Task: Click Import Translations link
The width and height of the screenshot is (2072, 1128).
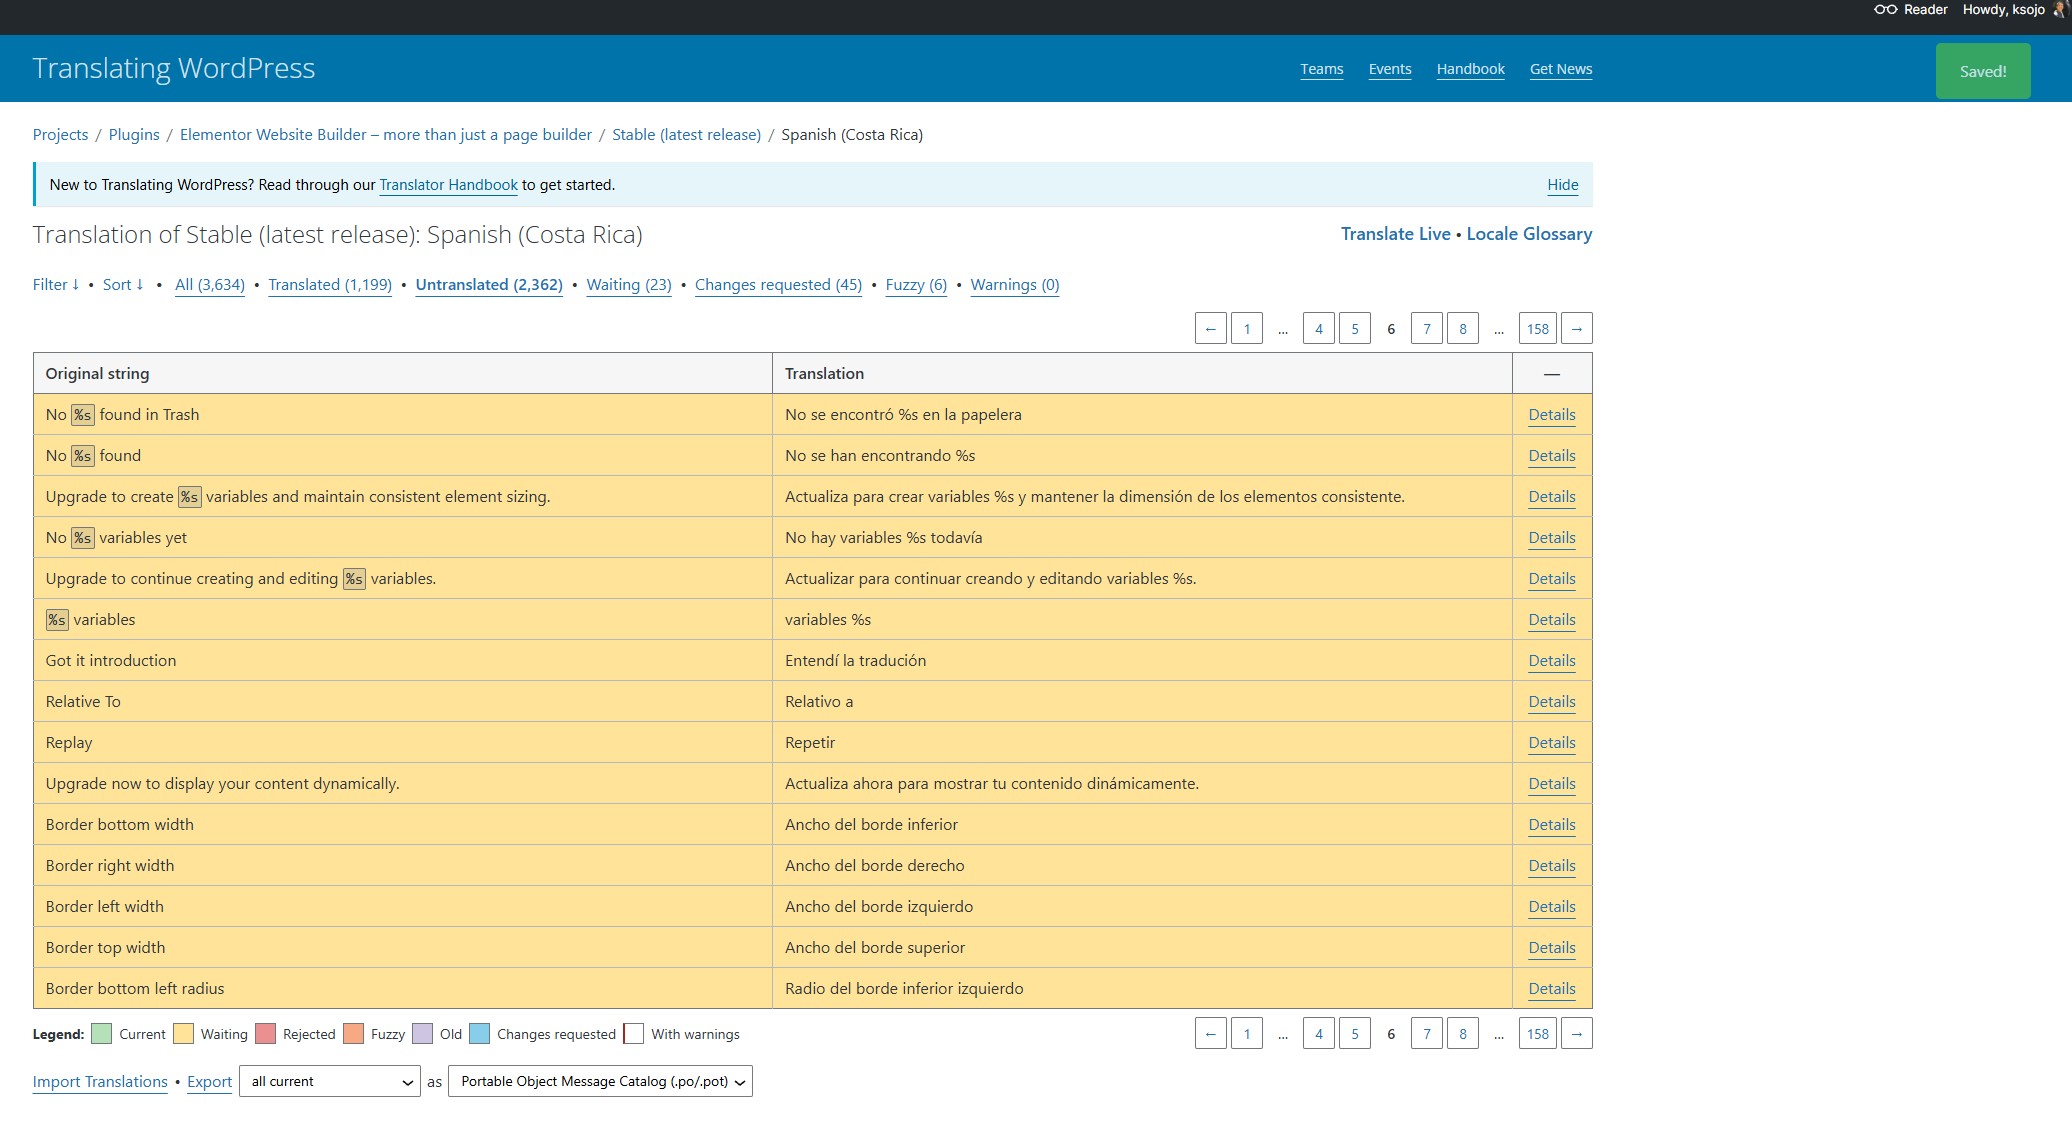Action: [100, 1082]
